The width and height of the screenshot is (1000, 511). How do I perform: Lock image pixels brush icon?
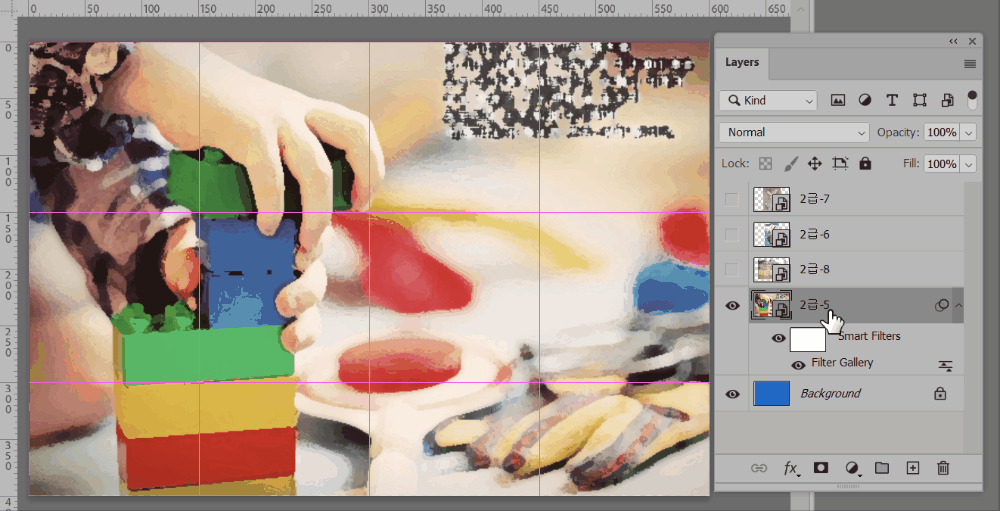(790, 164)
